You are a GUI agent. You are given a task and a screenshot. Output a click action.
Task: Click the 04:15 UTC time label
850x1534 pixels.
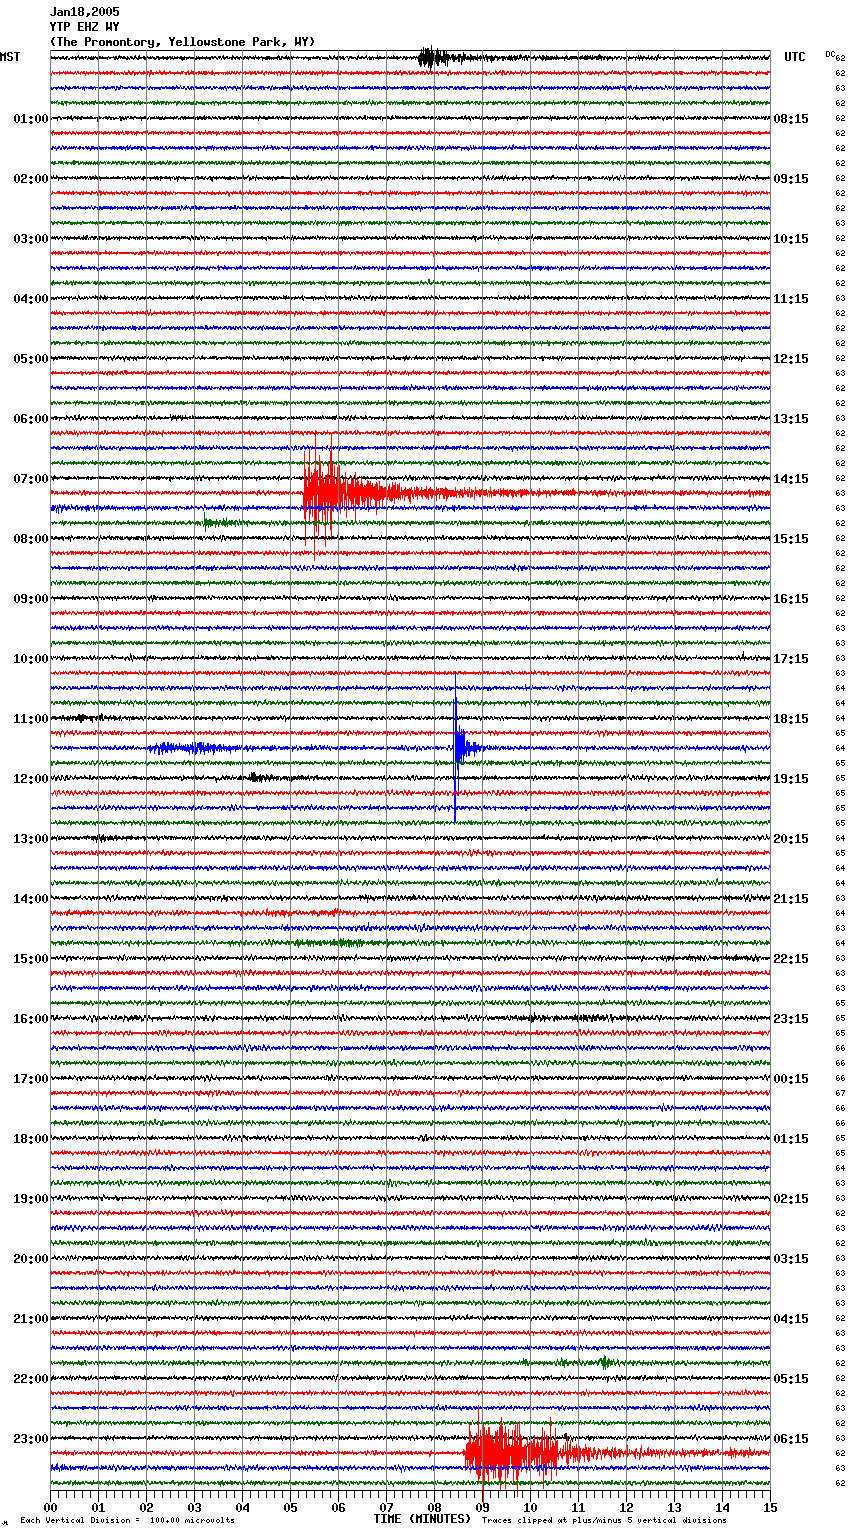coord(791,1319)
